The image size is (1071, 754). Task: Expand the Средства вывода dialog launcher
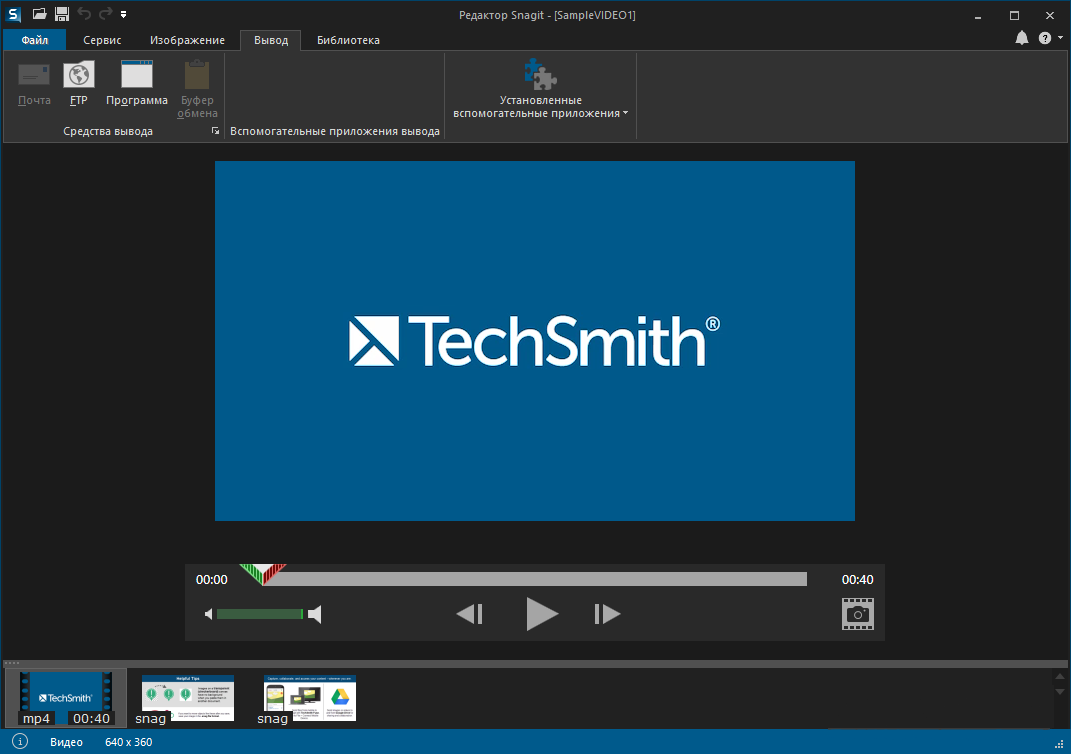point(215,131)
